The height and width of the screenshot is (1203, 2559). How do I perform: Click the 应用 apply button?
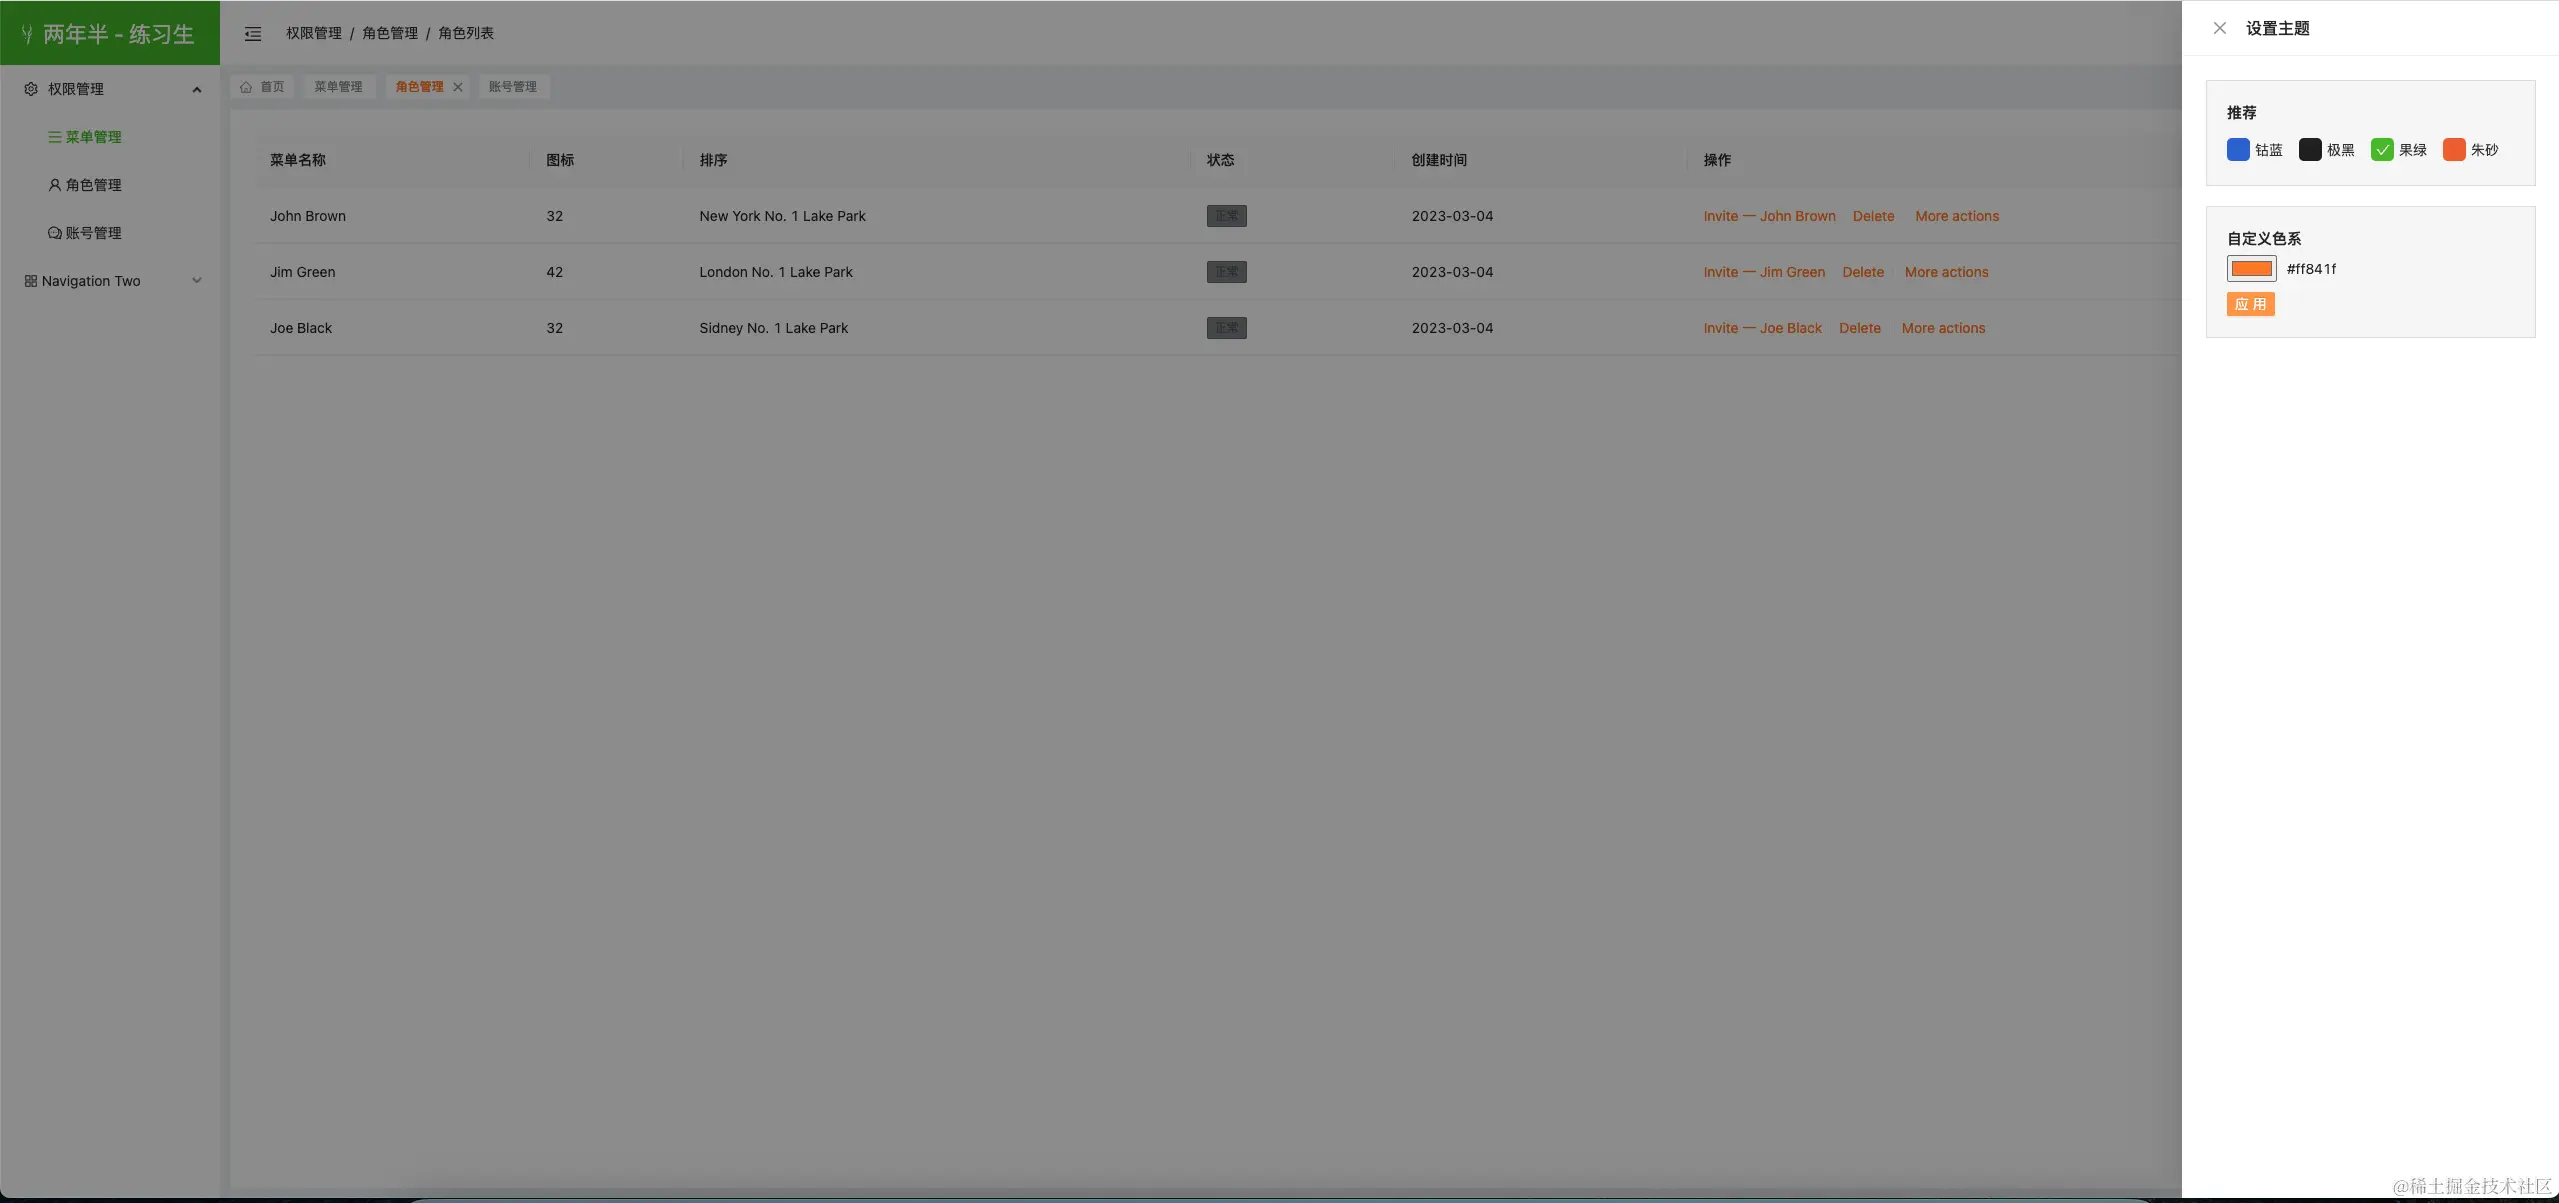(2250, 304)
